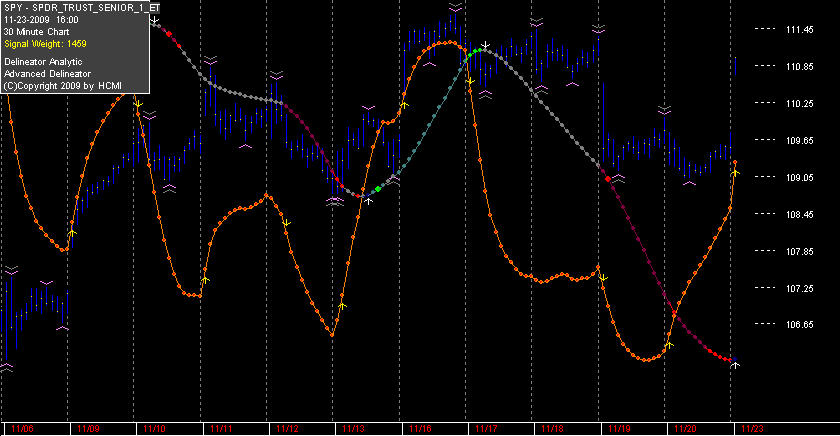Click the red dot beside the info box
Screen dimensions: 840x436
coord(169,34)
